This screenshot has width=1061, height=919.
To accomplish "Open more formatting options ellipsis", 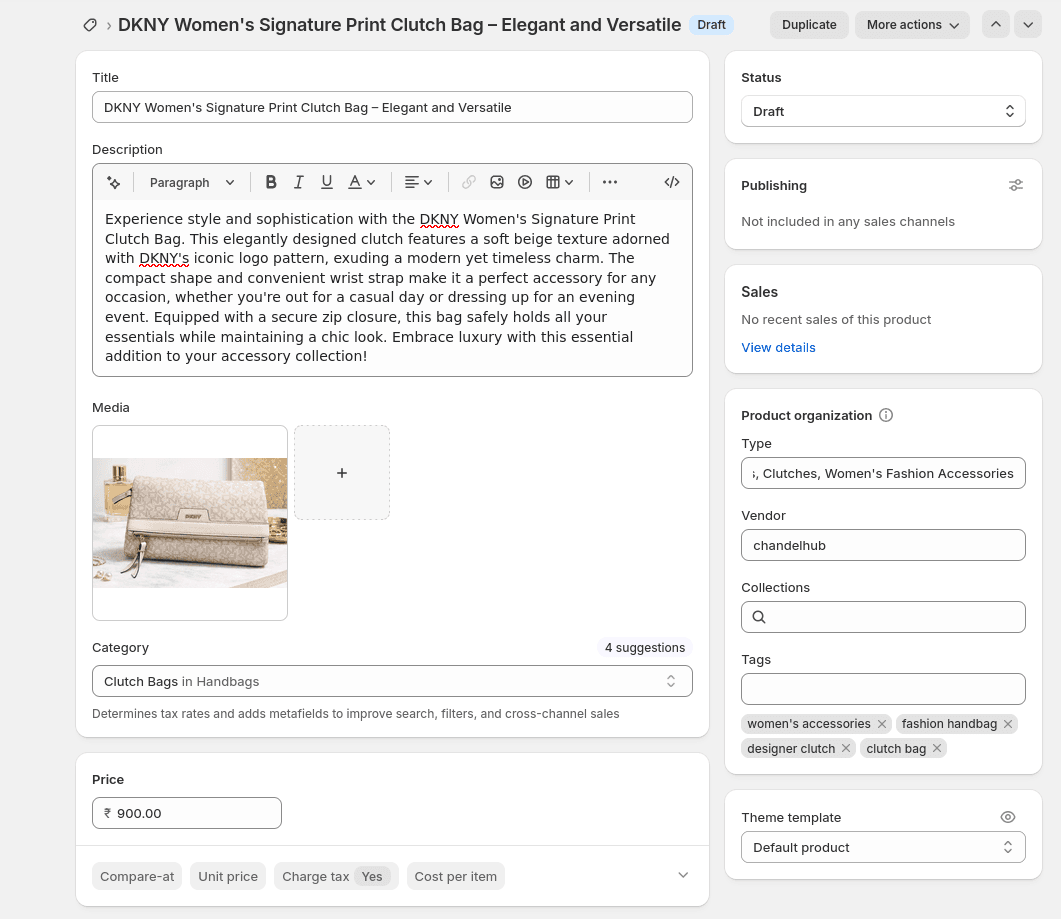I will click(x=610, y=182).
